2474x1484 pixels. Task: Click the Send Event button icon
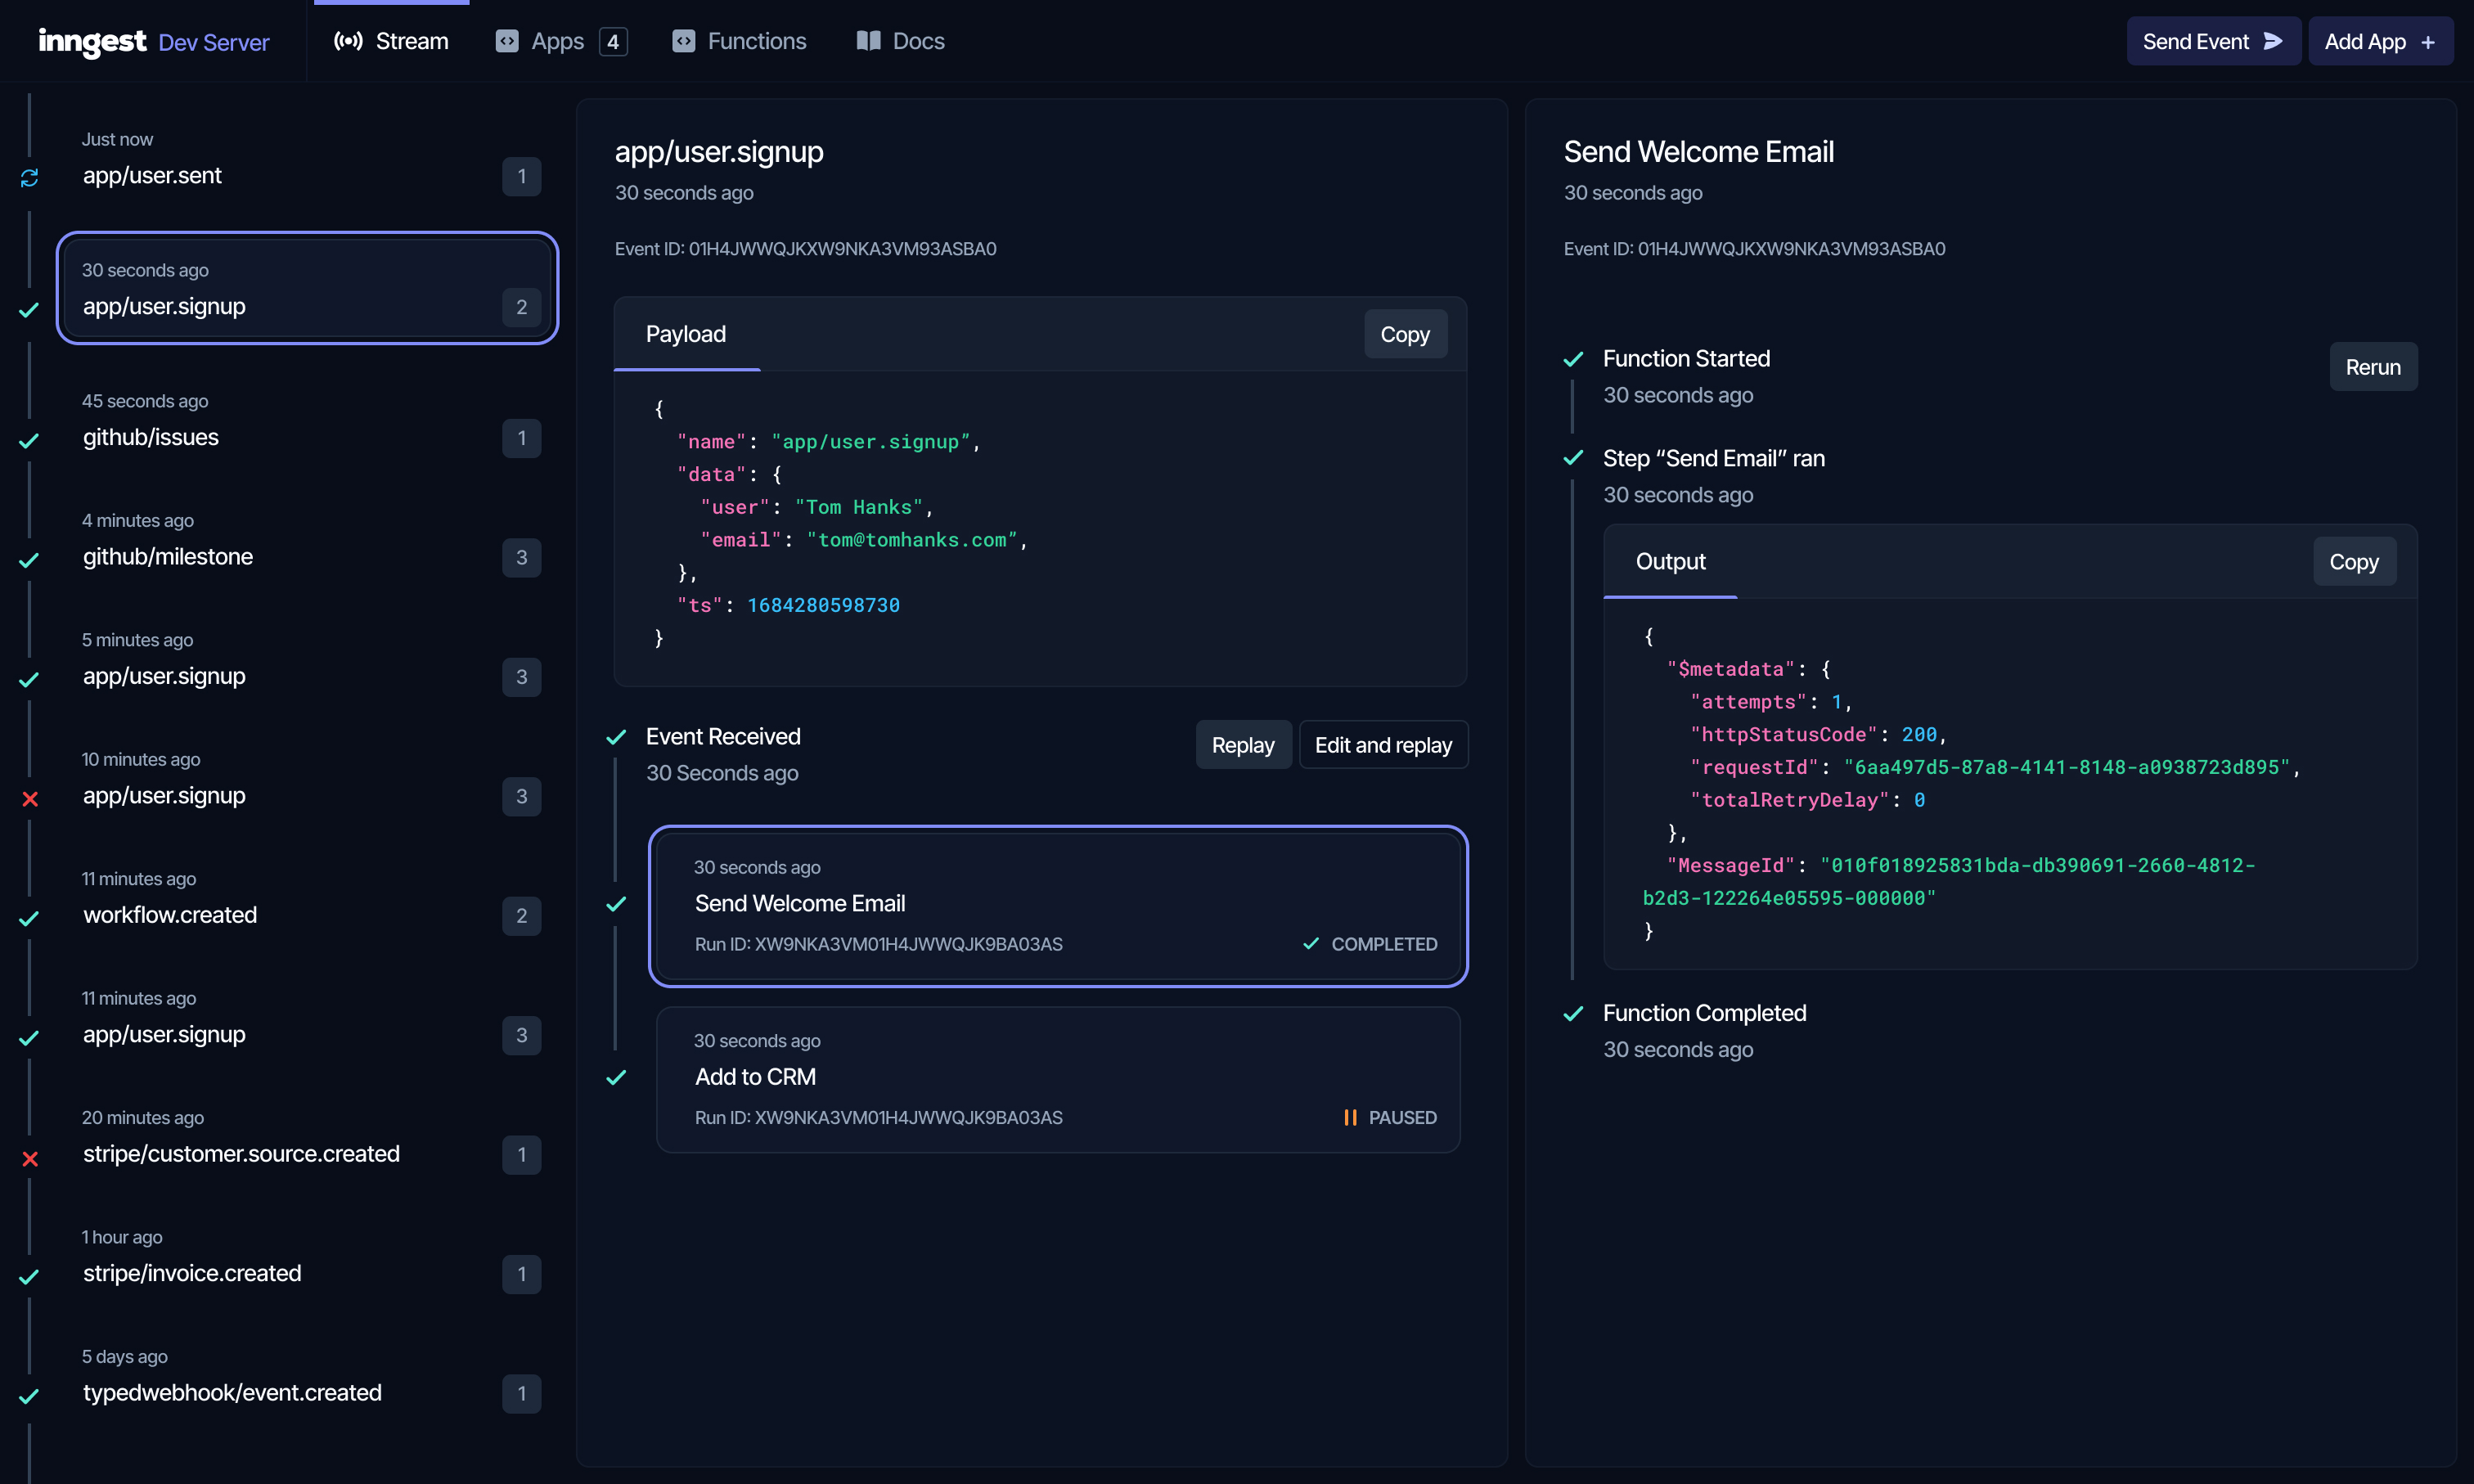coord(2274,41)
